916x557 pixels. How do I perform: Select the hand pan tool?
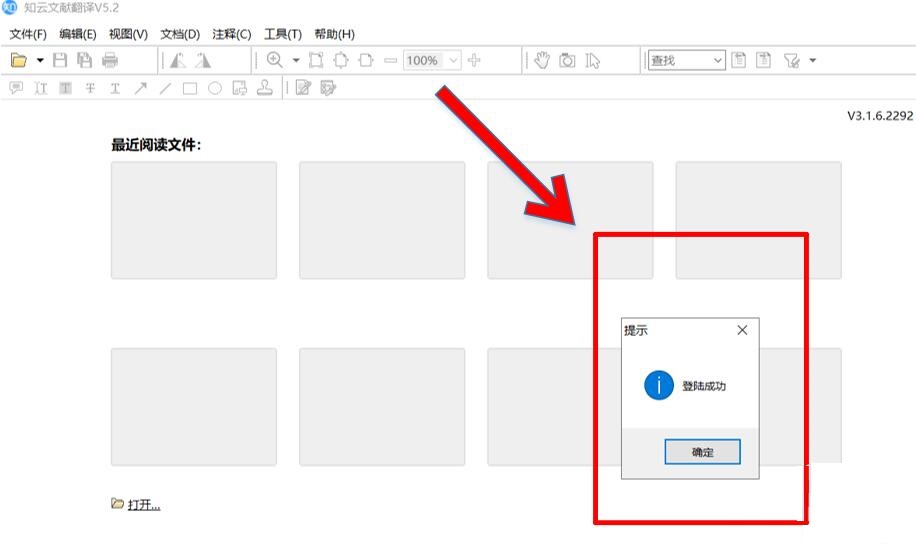[x=542, y=61]
